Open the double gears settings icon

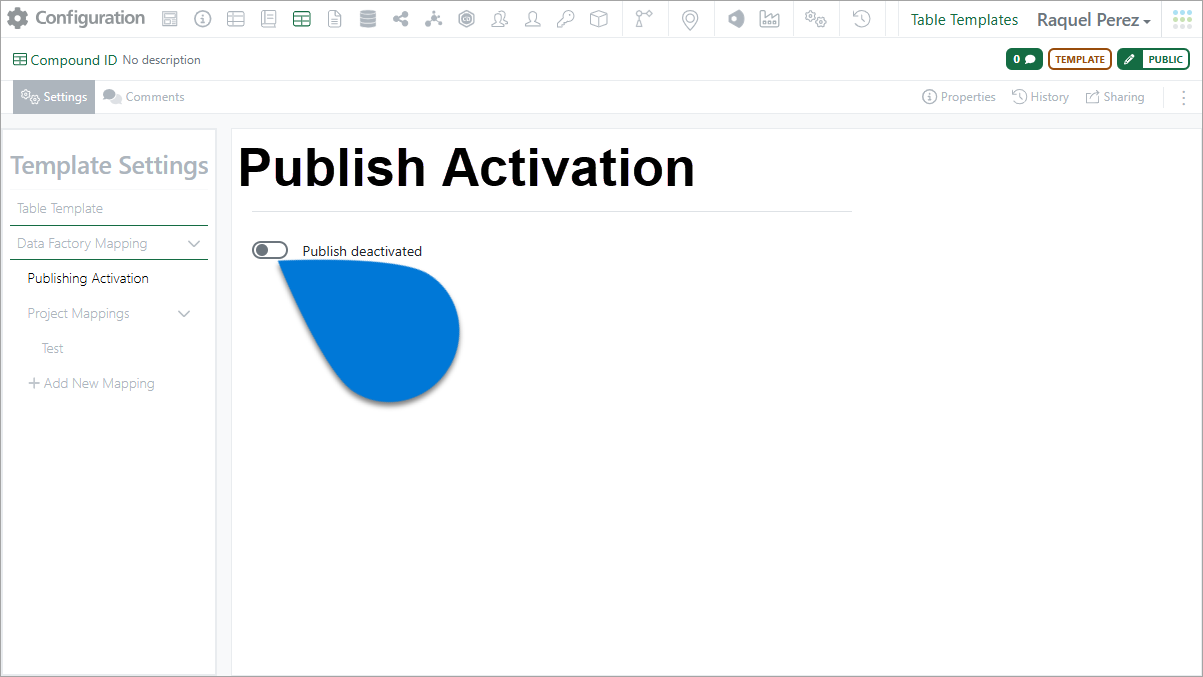(x=815, y=19)
